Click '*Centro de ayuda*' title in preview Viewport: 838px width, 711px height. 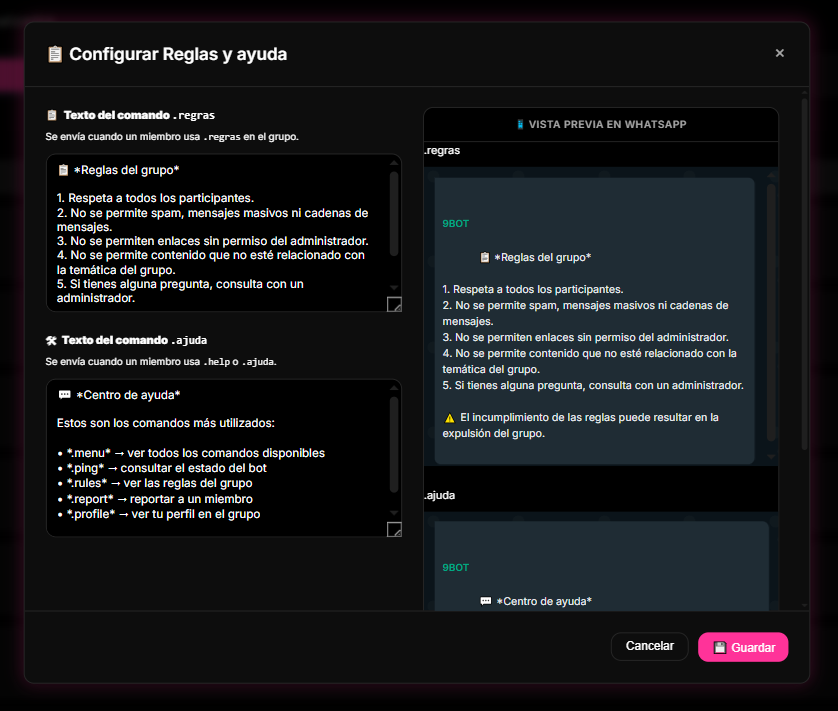544,601
